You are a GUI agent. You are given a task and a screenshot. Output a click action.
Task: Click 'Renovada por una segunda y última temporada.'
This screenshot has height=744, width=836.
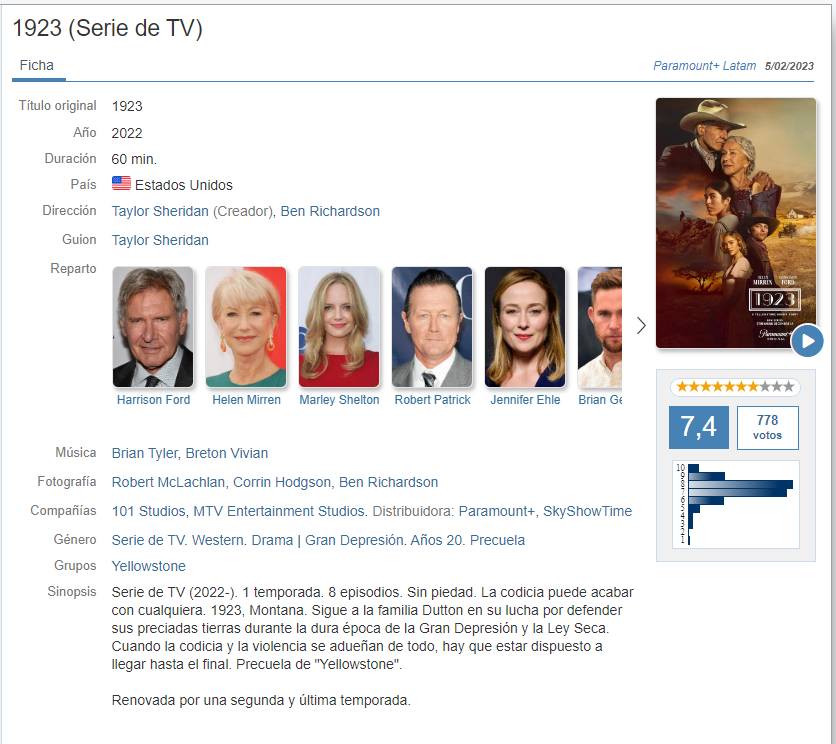point(261,700)
